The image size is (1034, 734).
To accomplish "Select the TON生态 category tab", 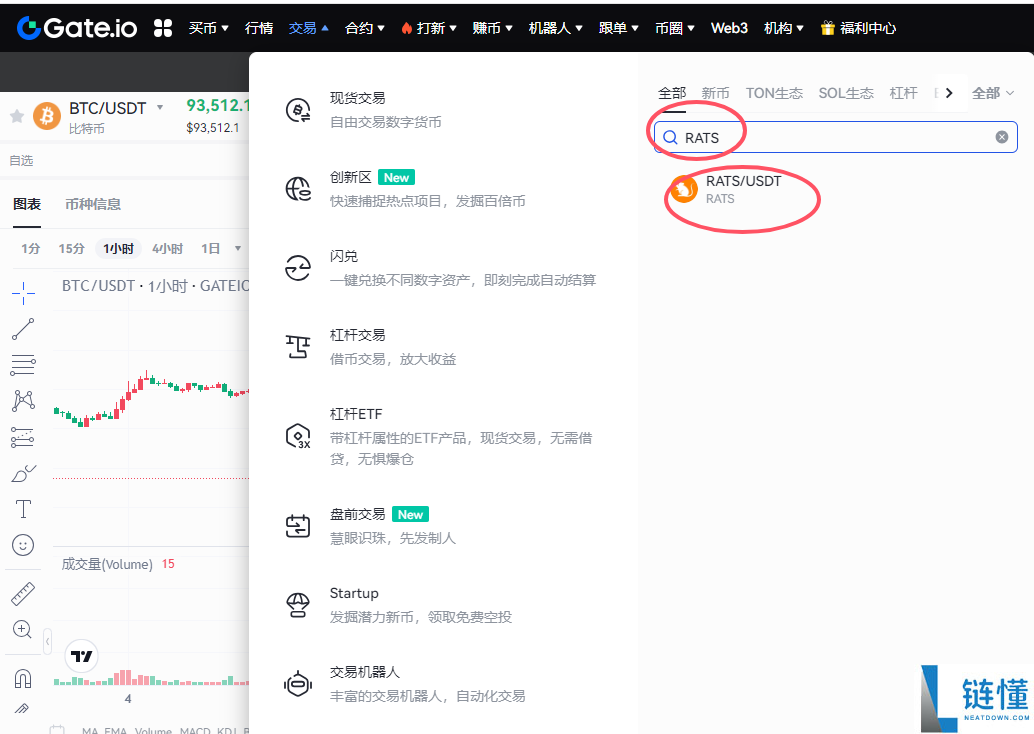I will point(774,93).
